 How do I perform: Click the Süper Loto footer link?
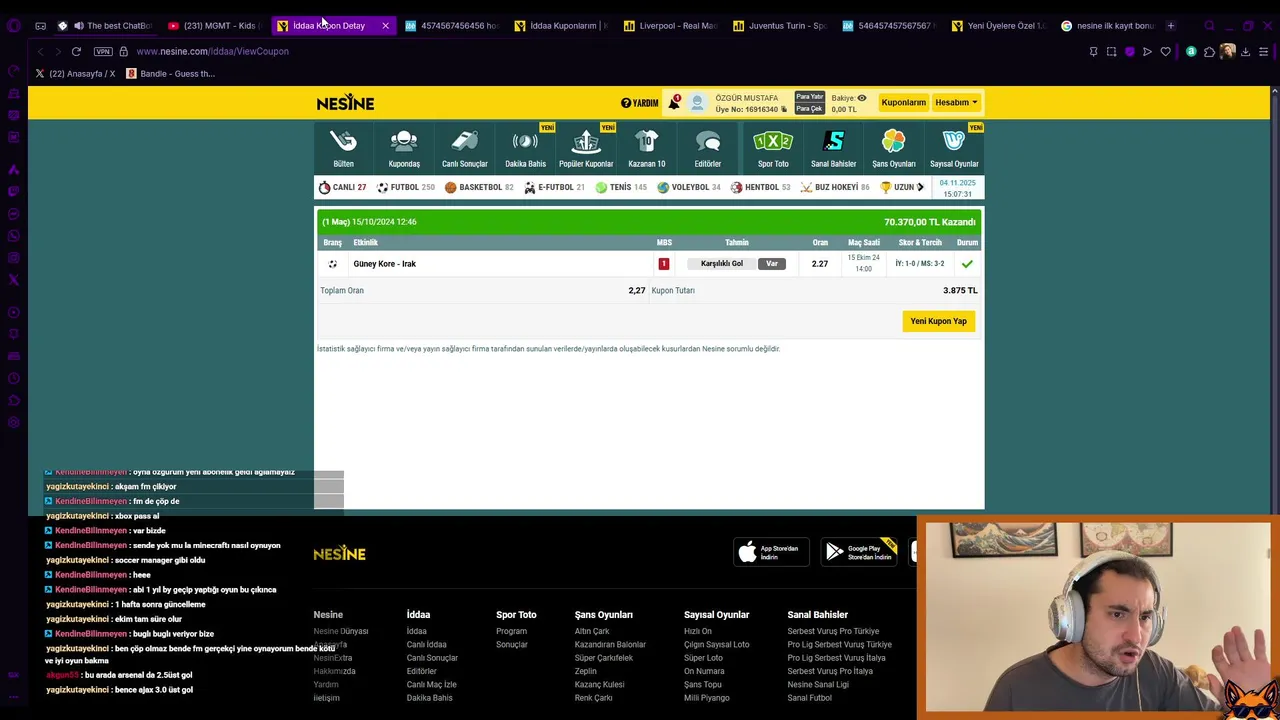pyautogui.click(x=703, y=658)
